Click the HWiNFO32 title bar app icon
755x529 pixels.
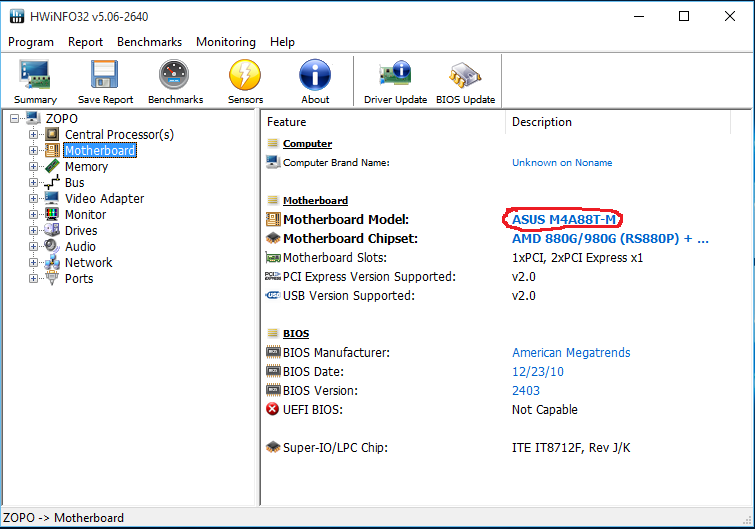17,16
